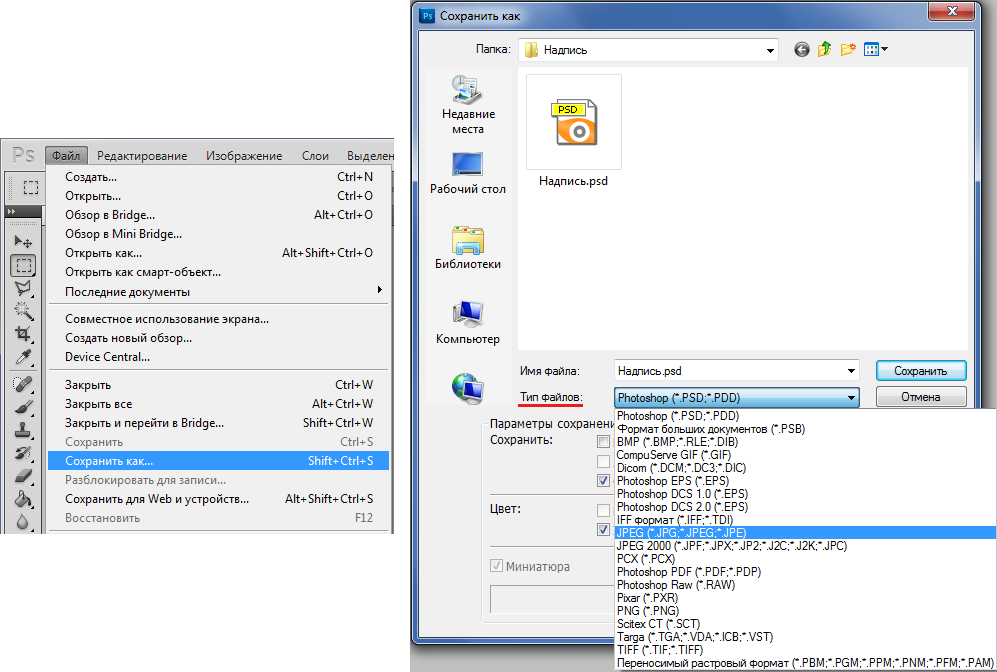The width and height of the screenshot is (997, 672).
Task: Choose Формат больших документов (*.PSB)
Action: coord(805,429)
